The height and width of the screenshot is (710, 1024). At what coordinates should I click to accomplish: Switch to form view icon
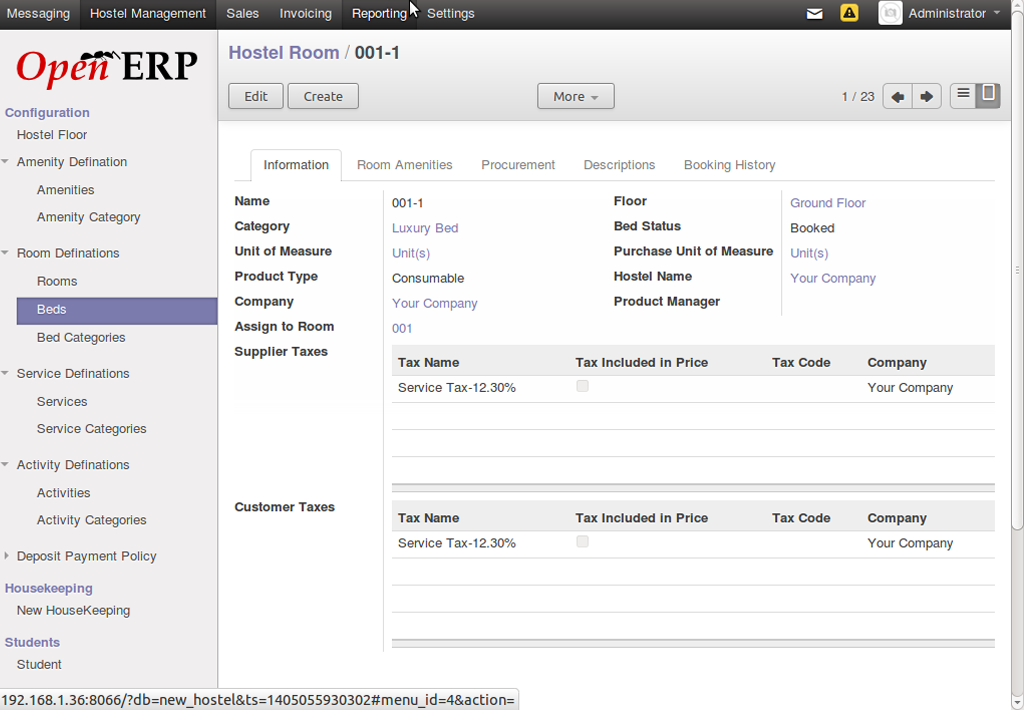tap(988, 95)
